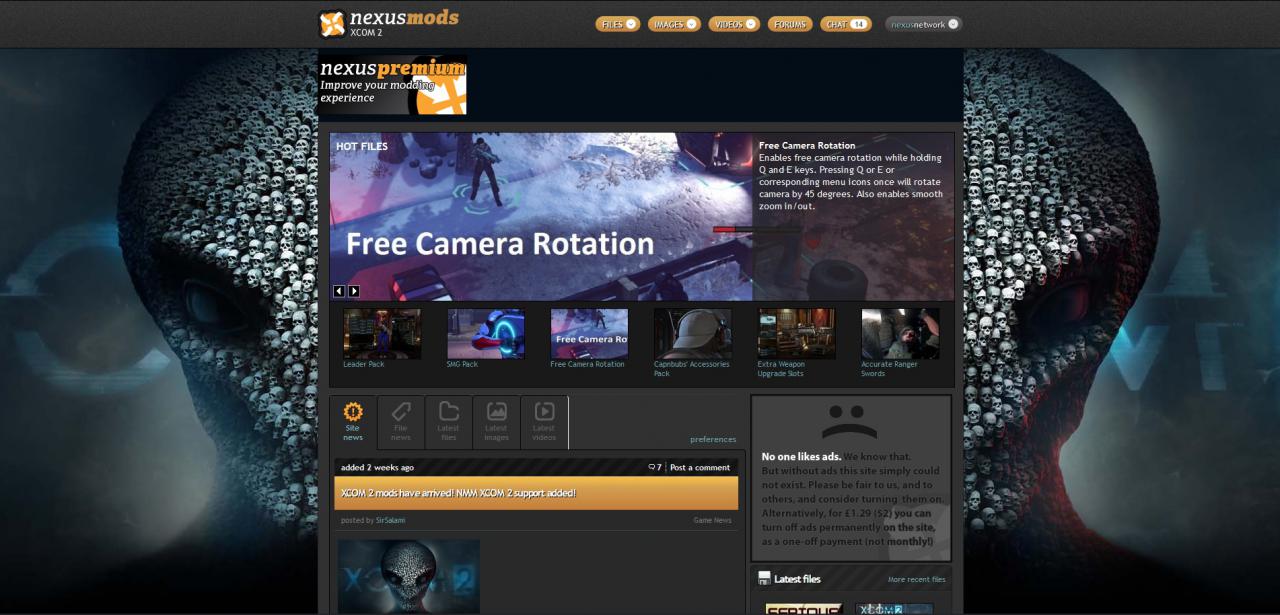Screen dimensions: 1280x615
Task: Click the nexus premium banner
Action: point(392,85)
